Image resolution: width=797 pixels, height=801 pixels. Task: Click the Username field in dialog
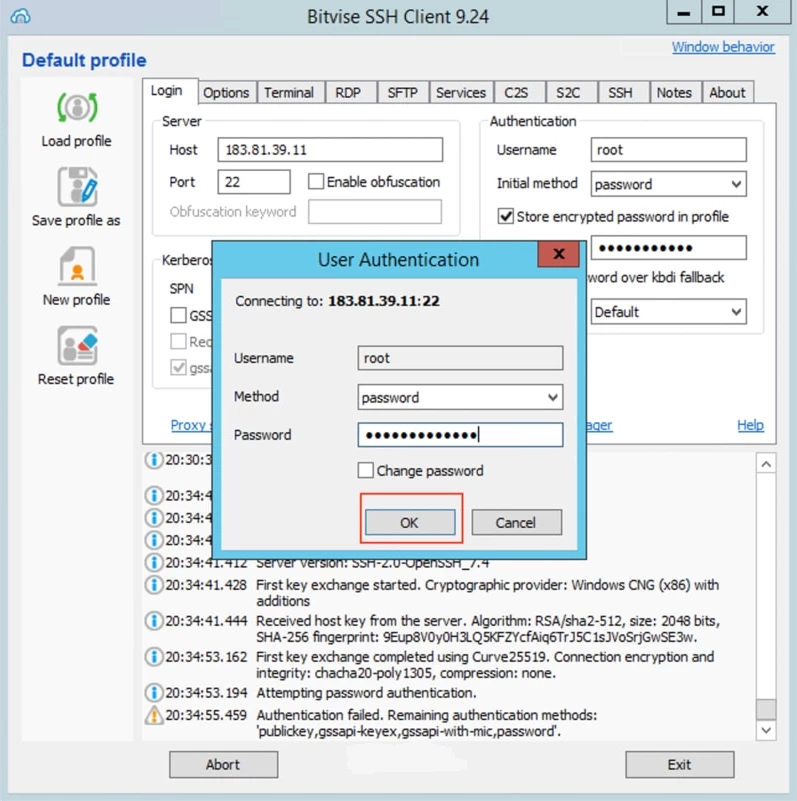click(460, 358)
